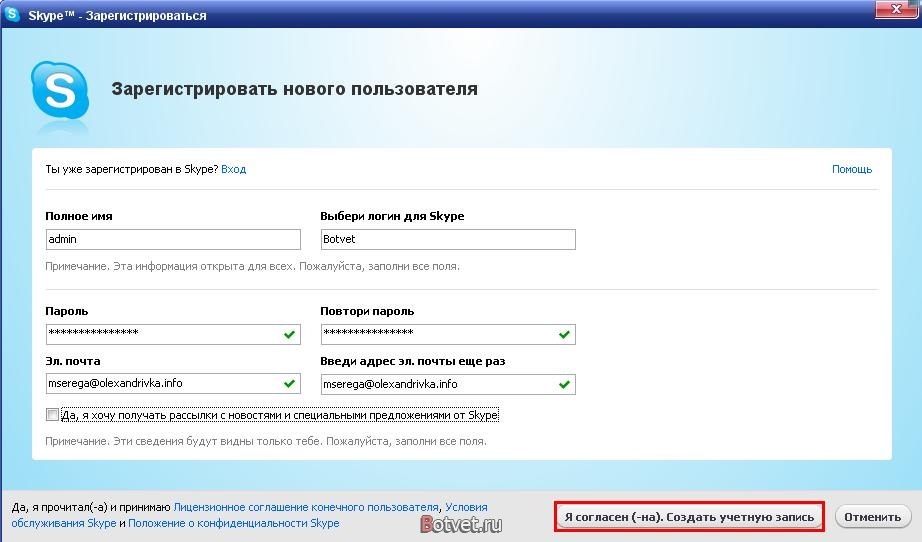922x542 pixels.
Task: Enable the Skype newsletter subscription checkbox
Action: (52, 414)
